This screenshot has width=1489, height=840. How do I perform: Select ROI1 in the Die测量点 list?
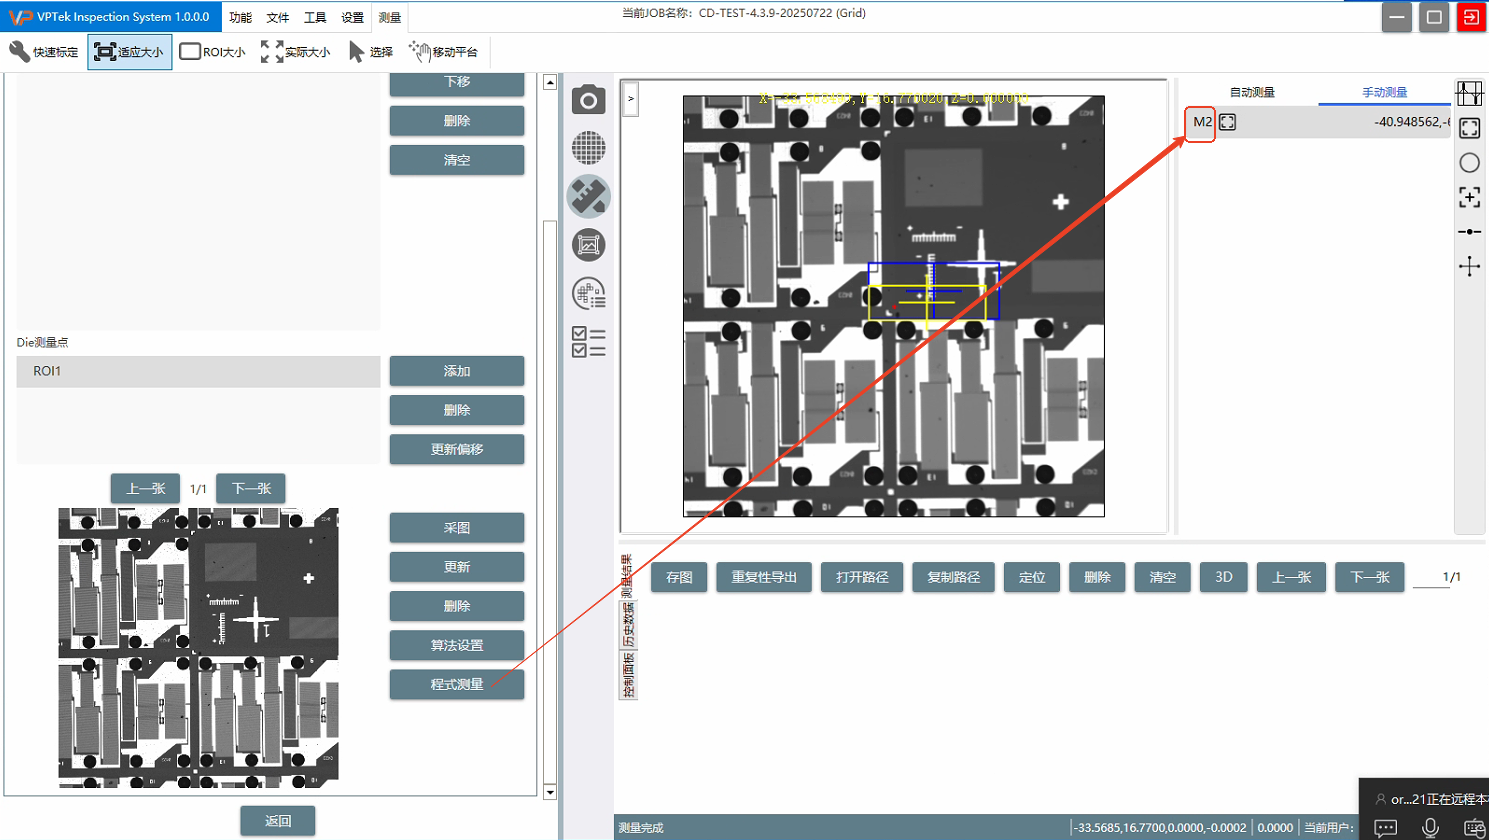click(198, 371)
